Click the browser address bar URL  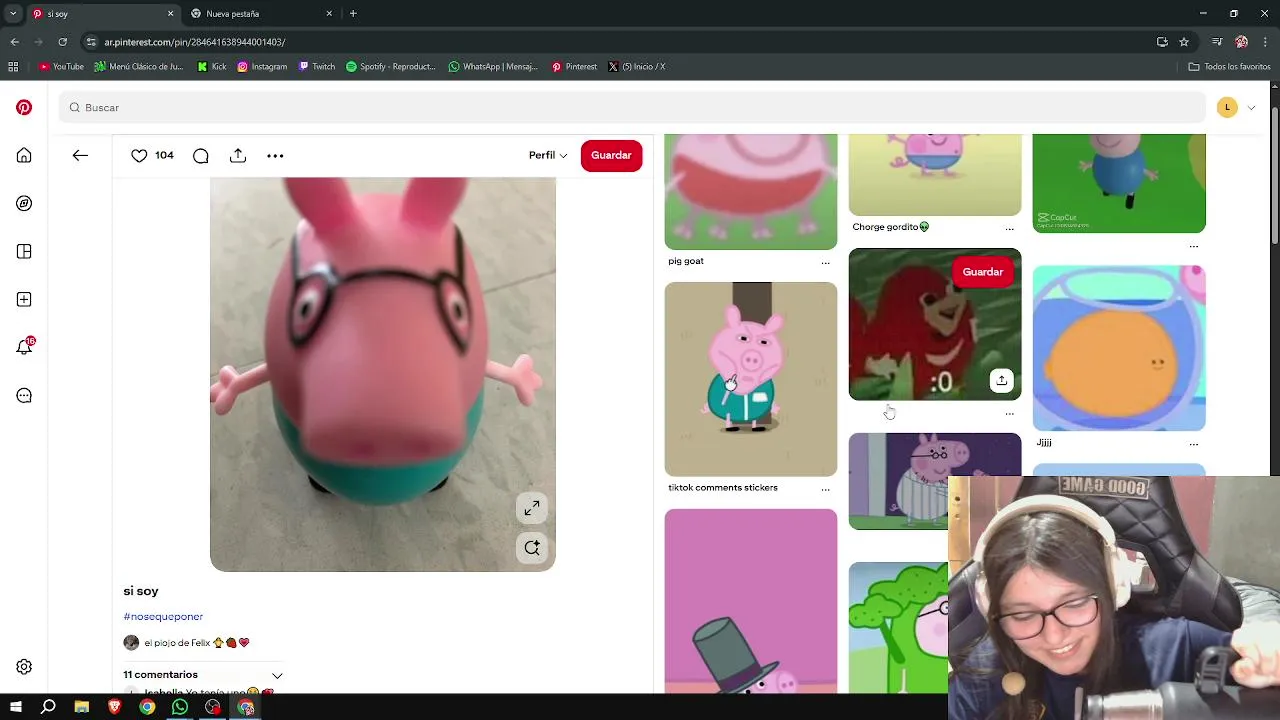(x=195, y=42)
